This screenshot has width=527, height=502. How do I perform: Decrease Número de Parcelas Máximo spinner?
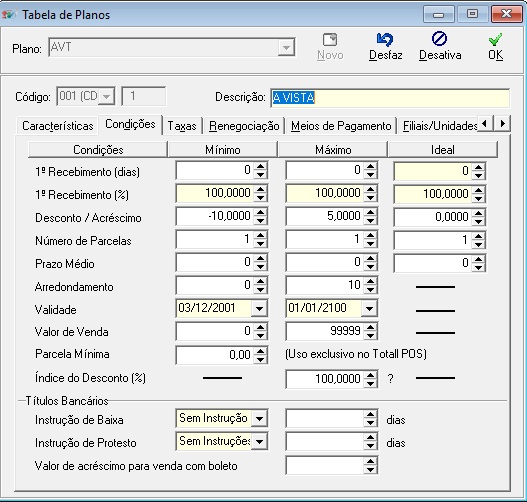pos(370,244)
